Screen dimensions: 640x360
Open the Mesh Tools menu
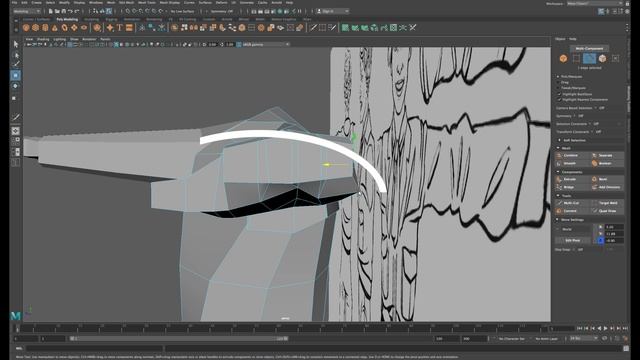tap(147, 2)
